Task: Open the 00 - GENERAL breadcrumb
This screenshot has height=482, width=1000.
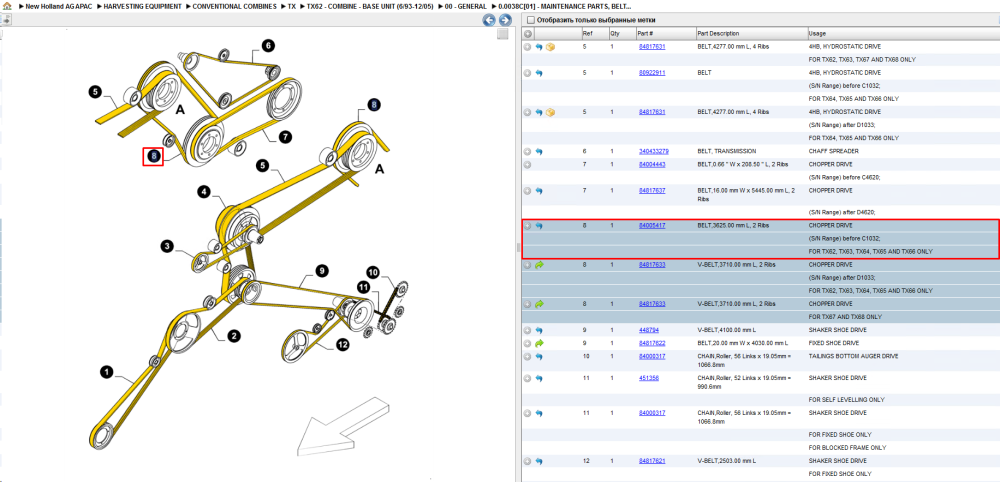Action: [x=466, y=6]
